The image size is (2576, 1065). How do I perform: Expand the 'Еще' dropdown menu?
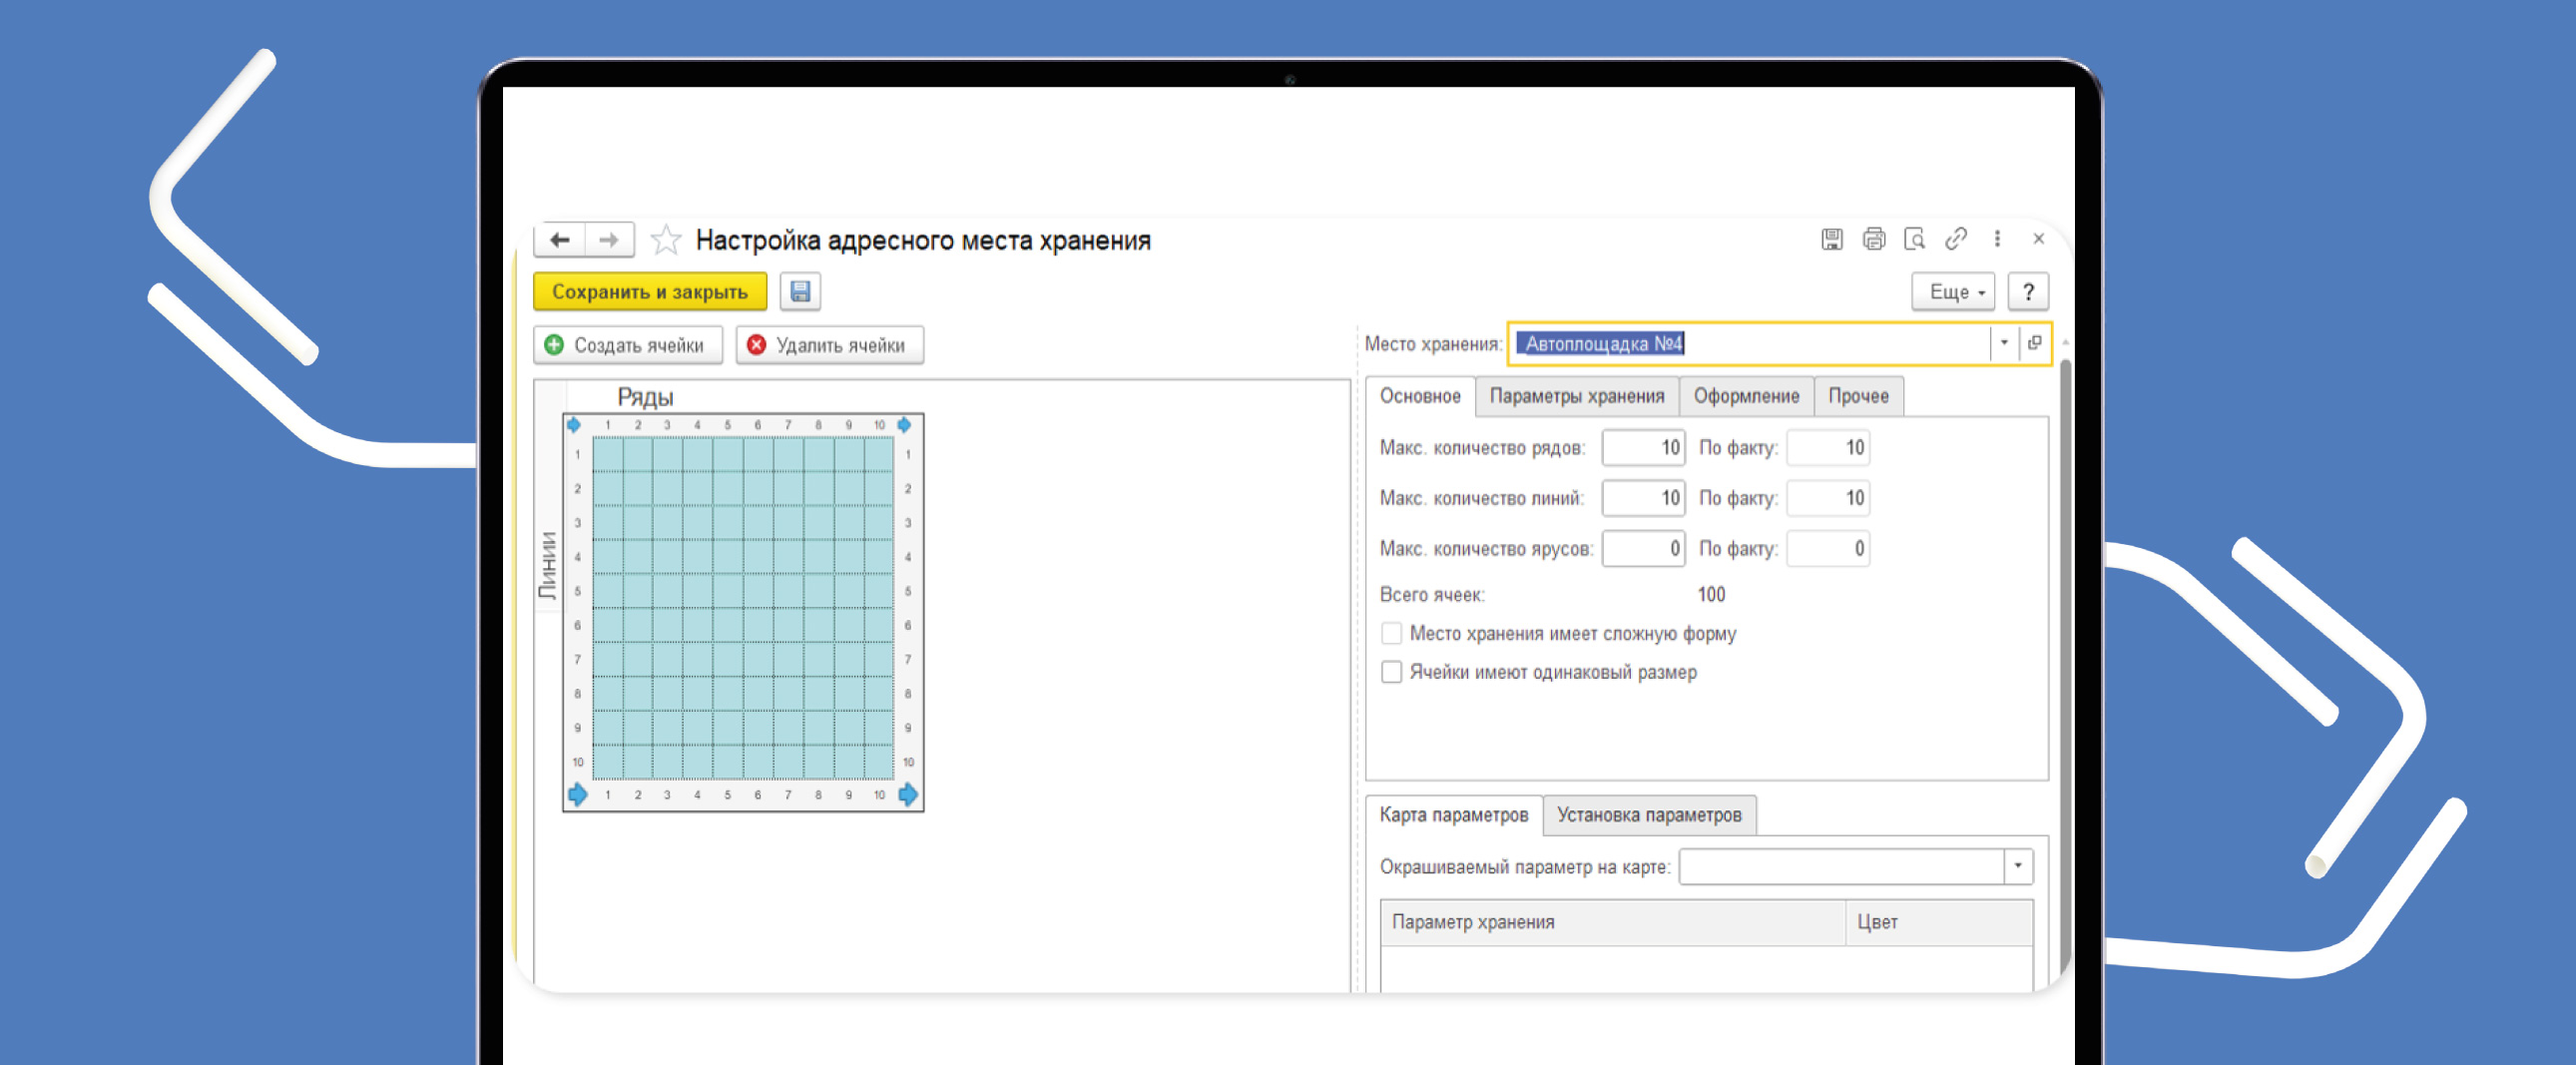click(x=1953, y=292)
